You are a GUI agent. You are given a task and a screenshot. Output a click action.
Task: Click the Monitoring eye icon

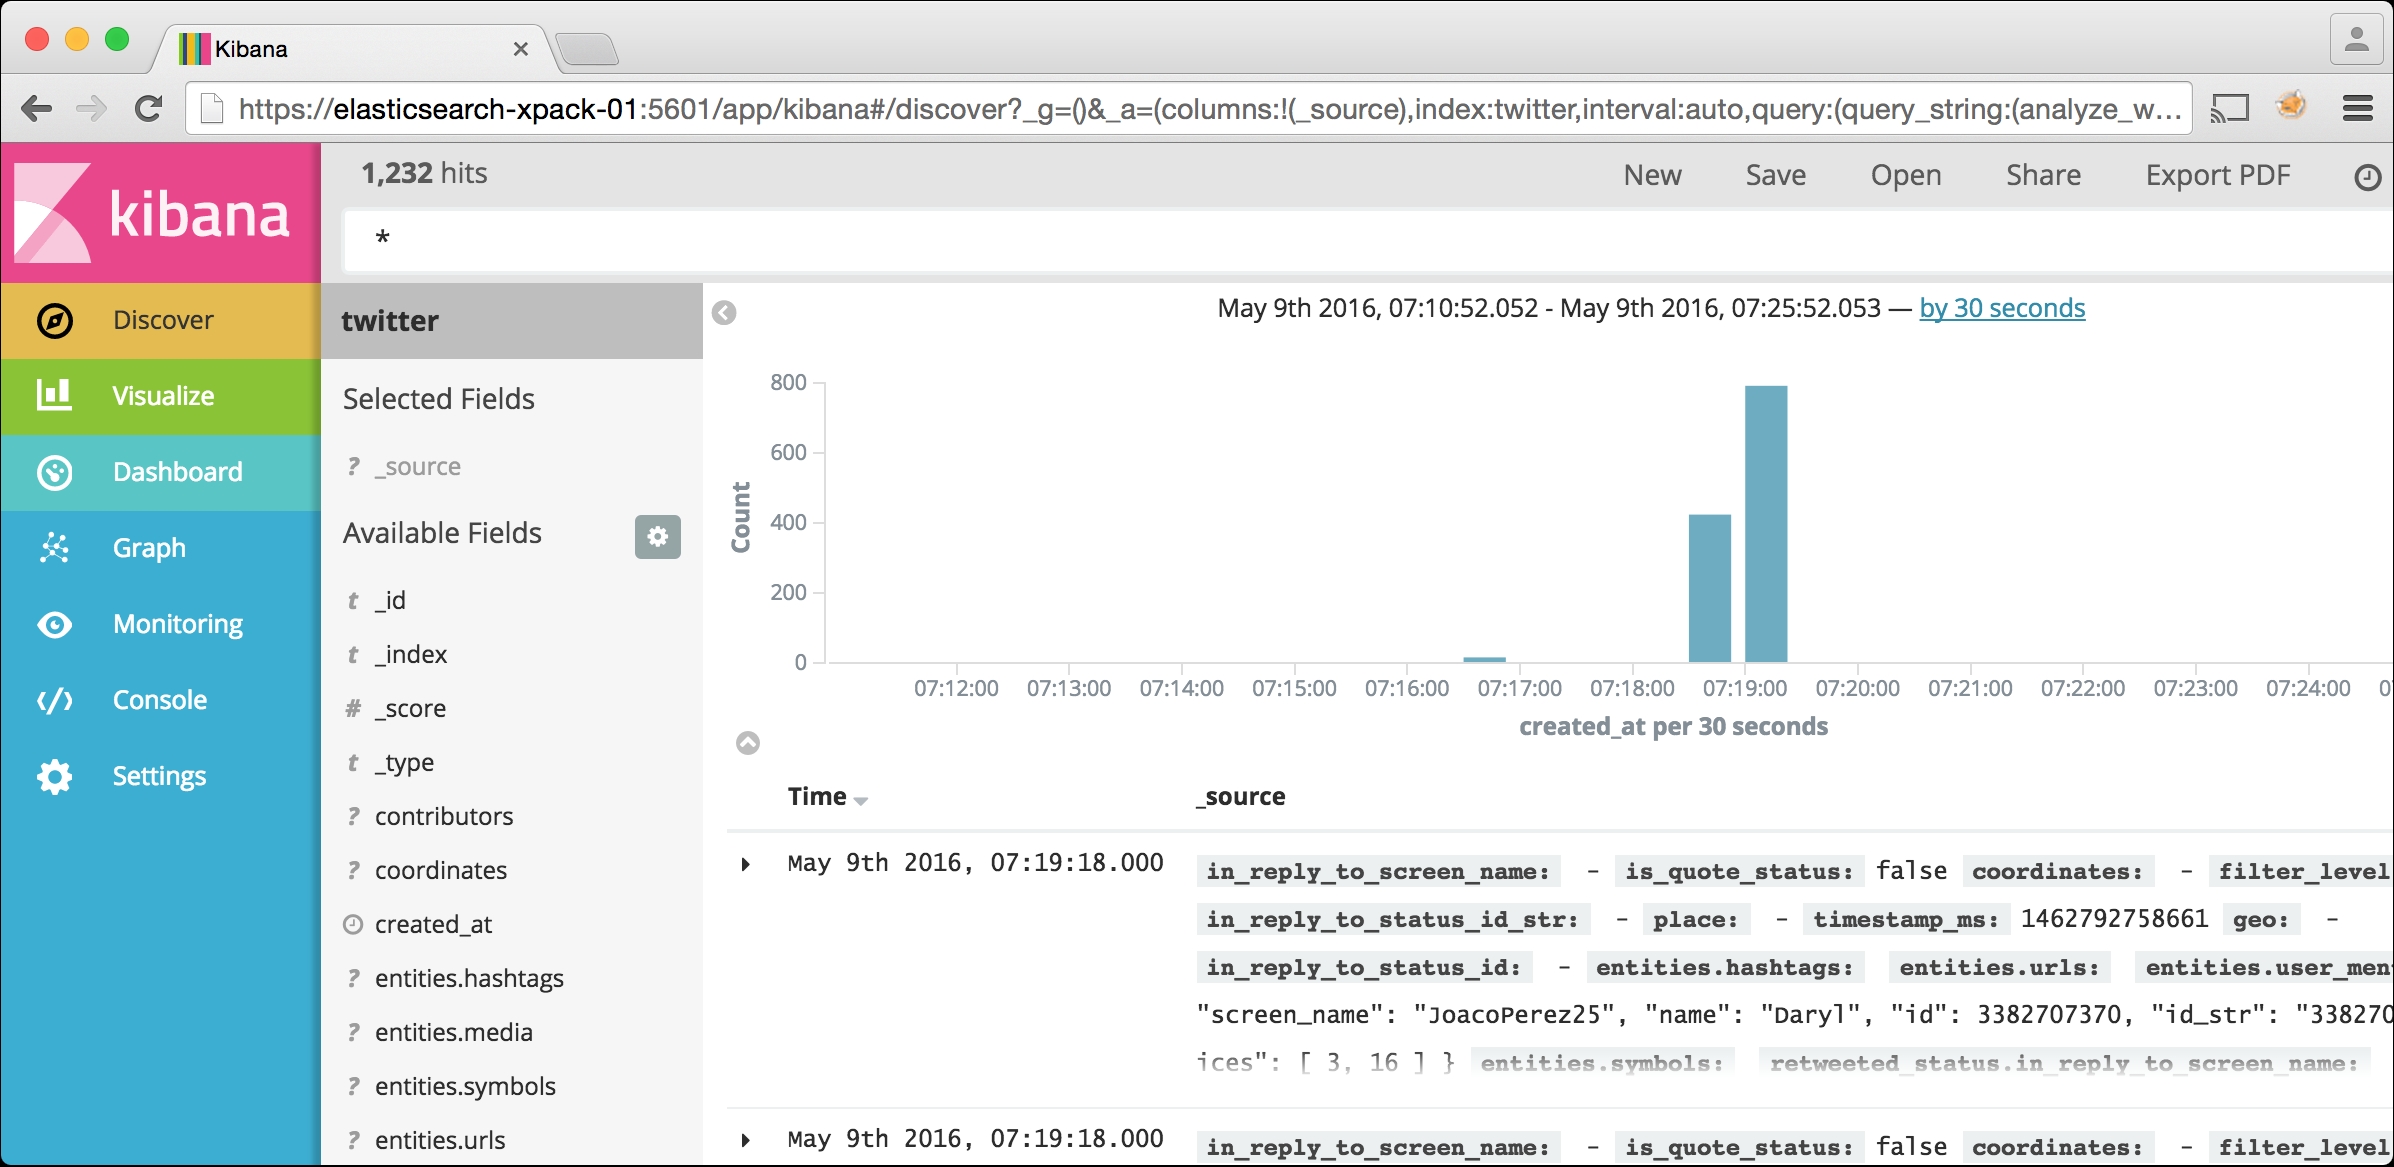coord(55,625)
